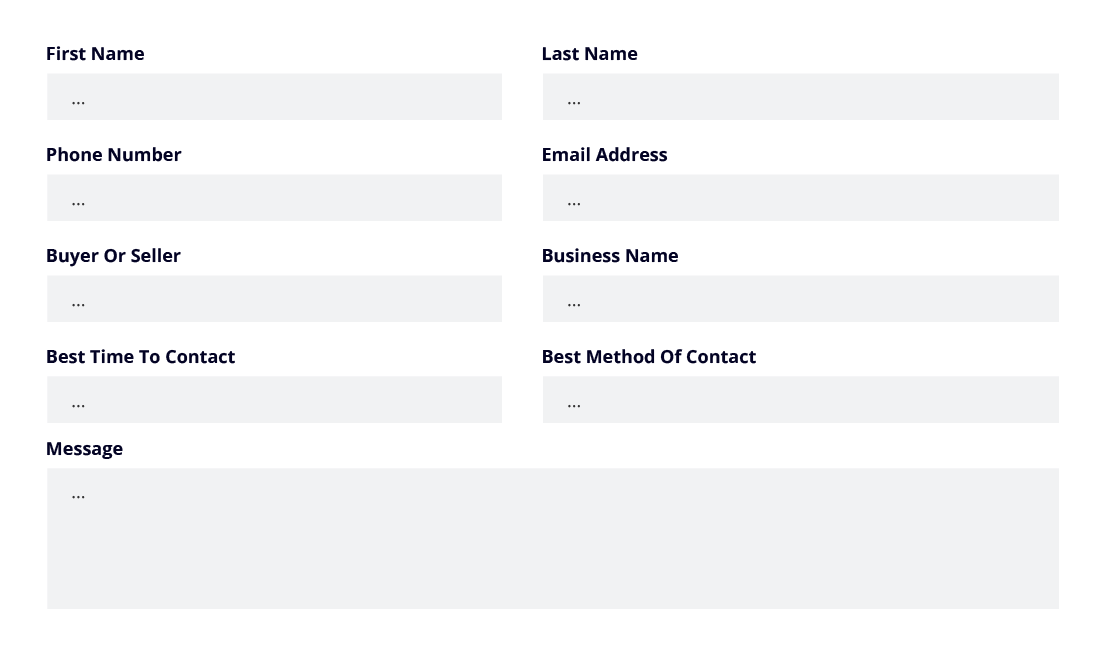Click the First Name input field
Screen dimensions: 1111x645
(274, 97)
